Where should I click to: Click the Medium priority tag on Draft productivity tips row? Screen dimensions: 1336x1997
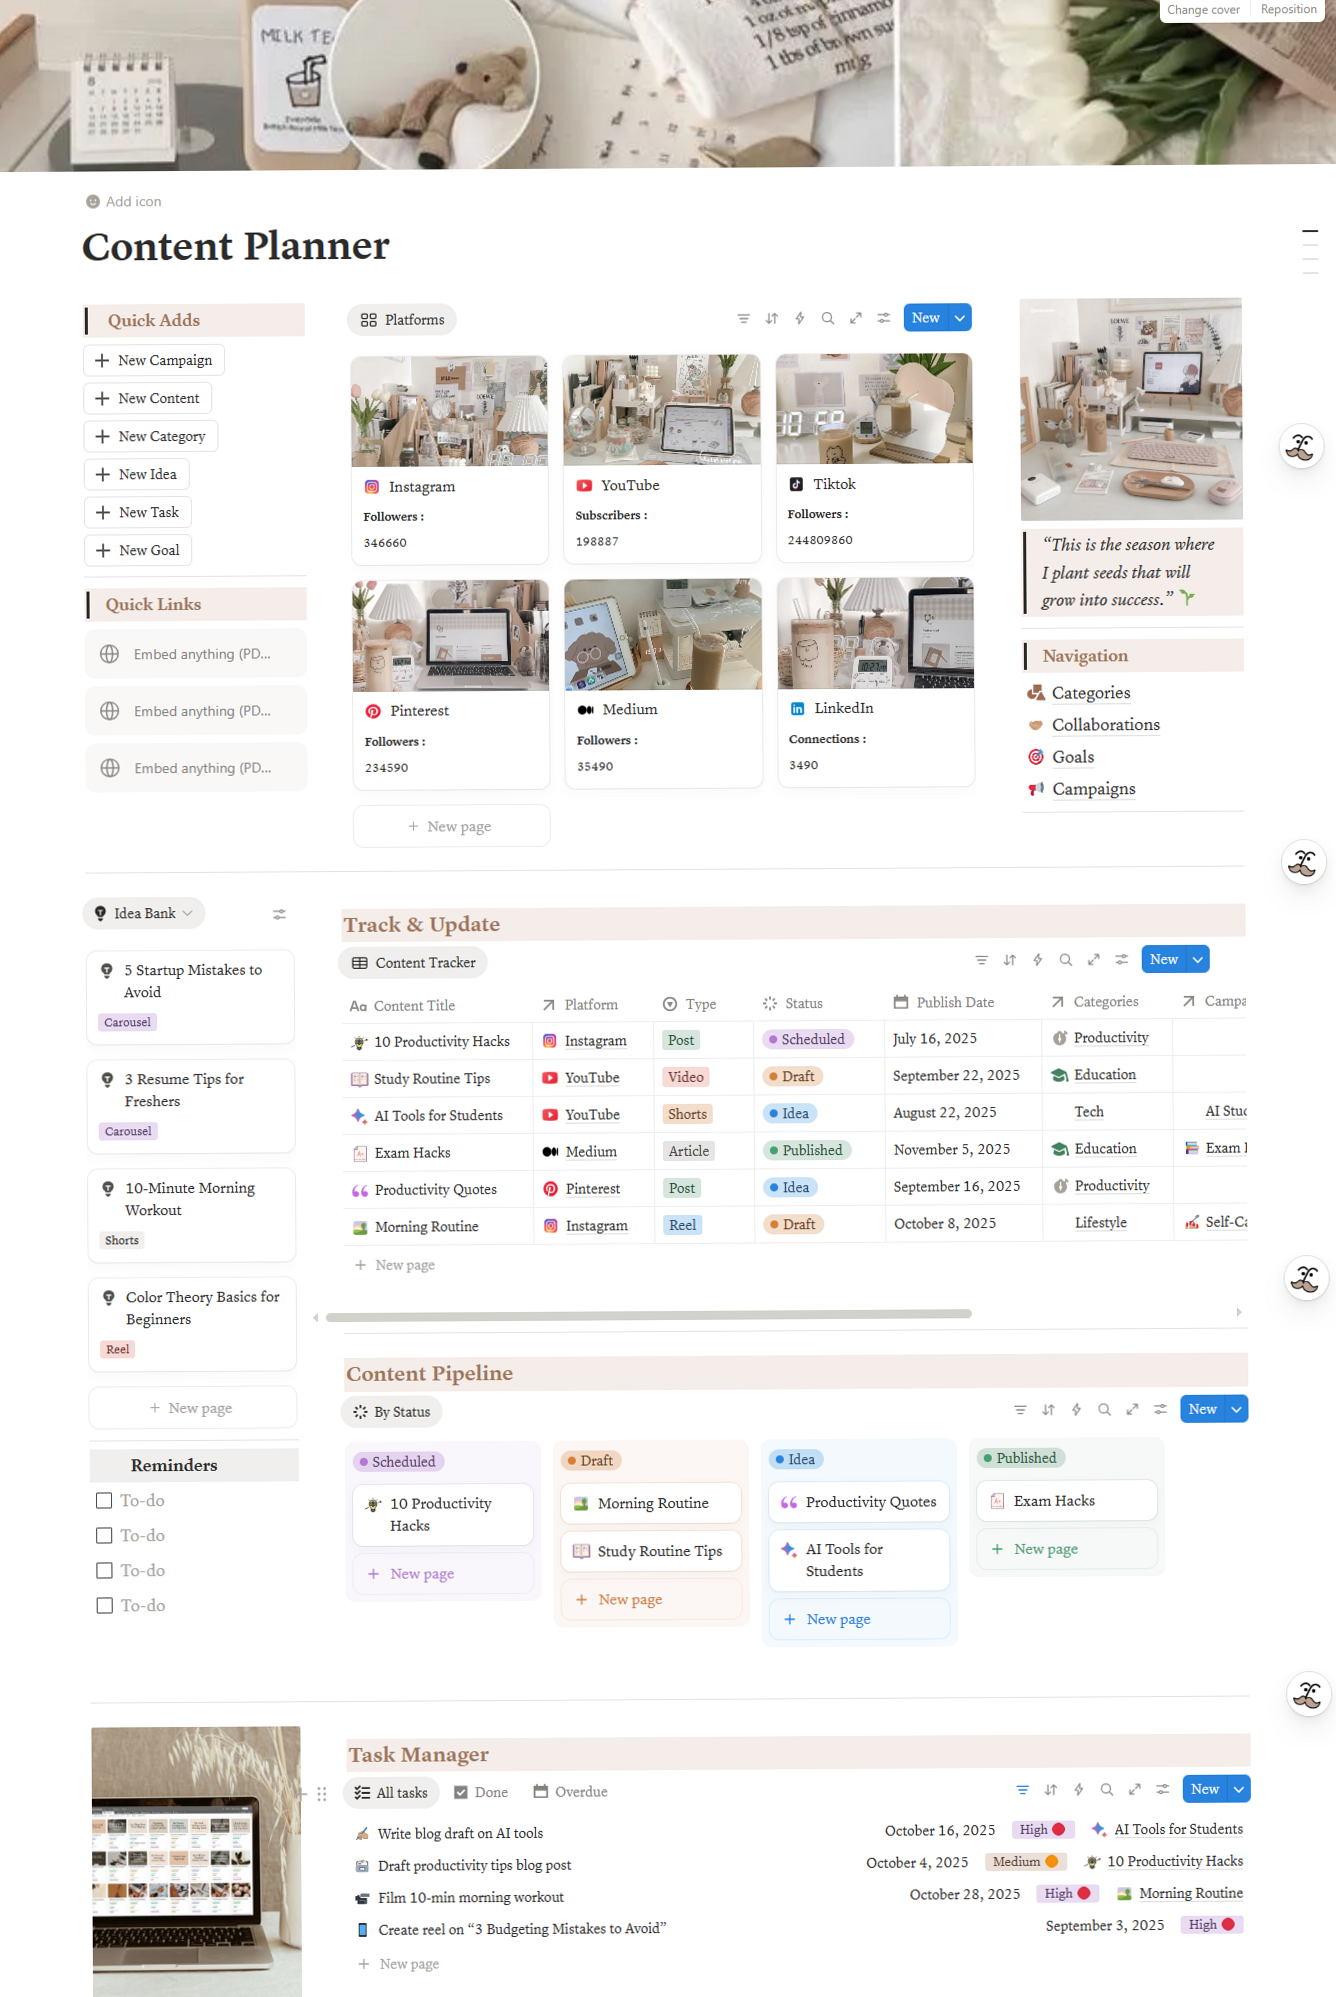[x=1025, y=1861]
